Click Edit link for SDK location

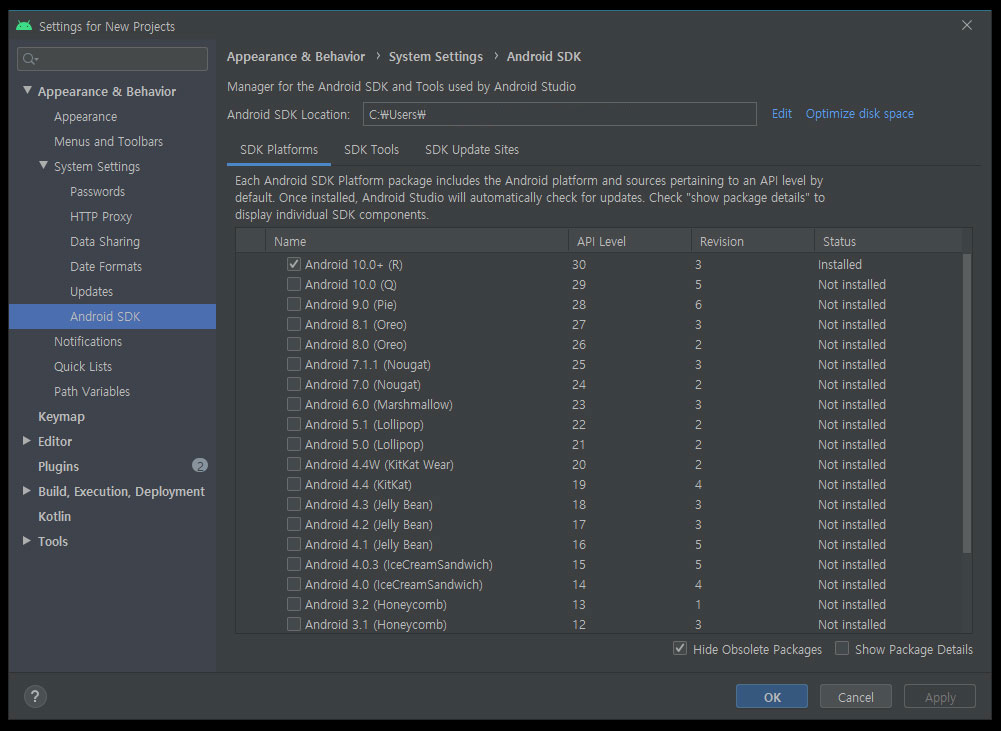click(781, 114)
